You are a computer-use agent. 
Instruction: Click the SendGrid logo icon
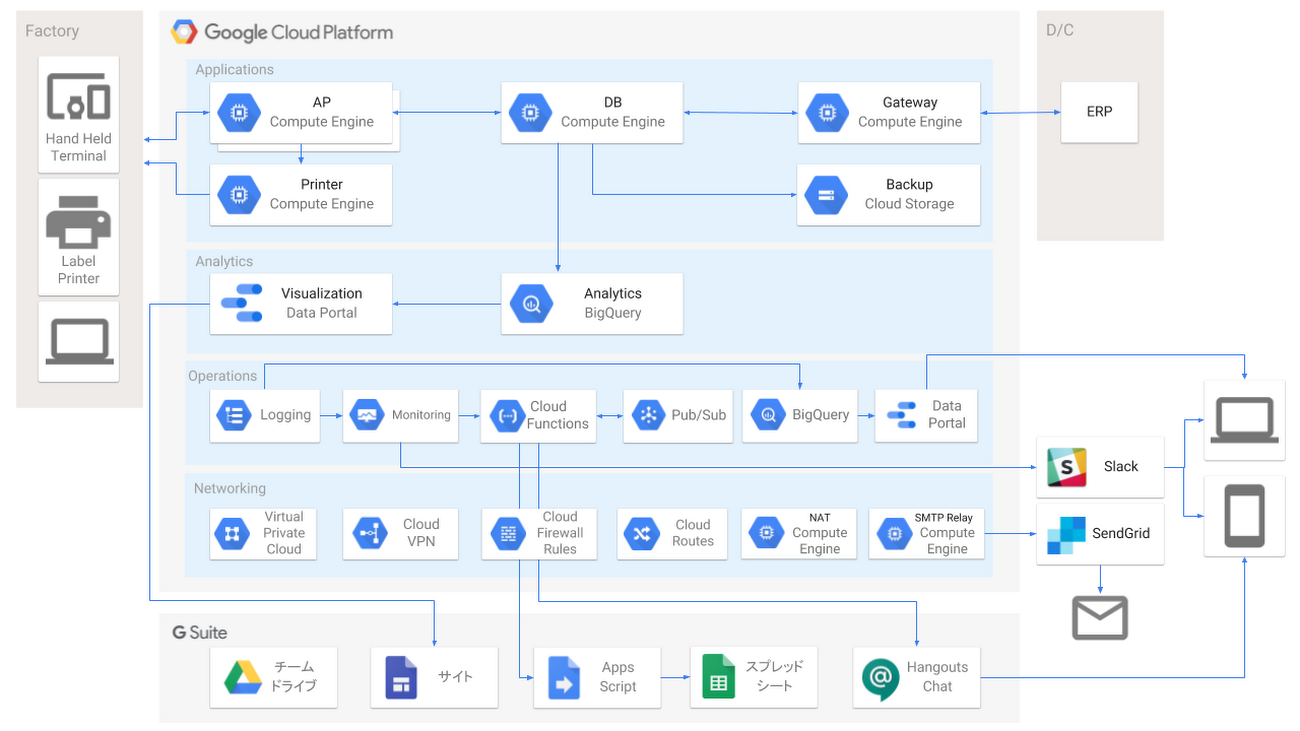click(x=1067, y=535)
